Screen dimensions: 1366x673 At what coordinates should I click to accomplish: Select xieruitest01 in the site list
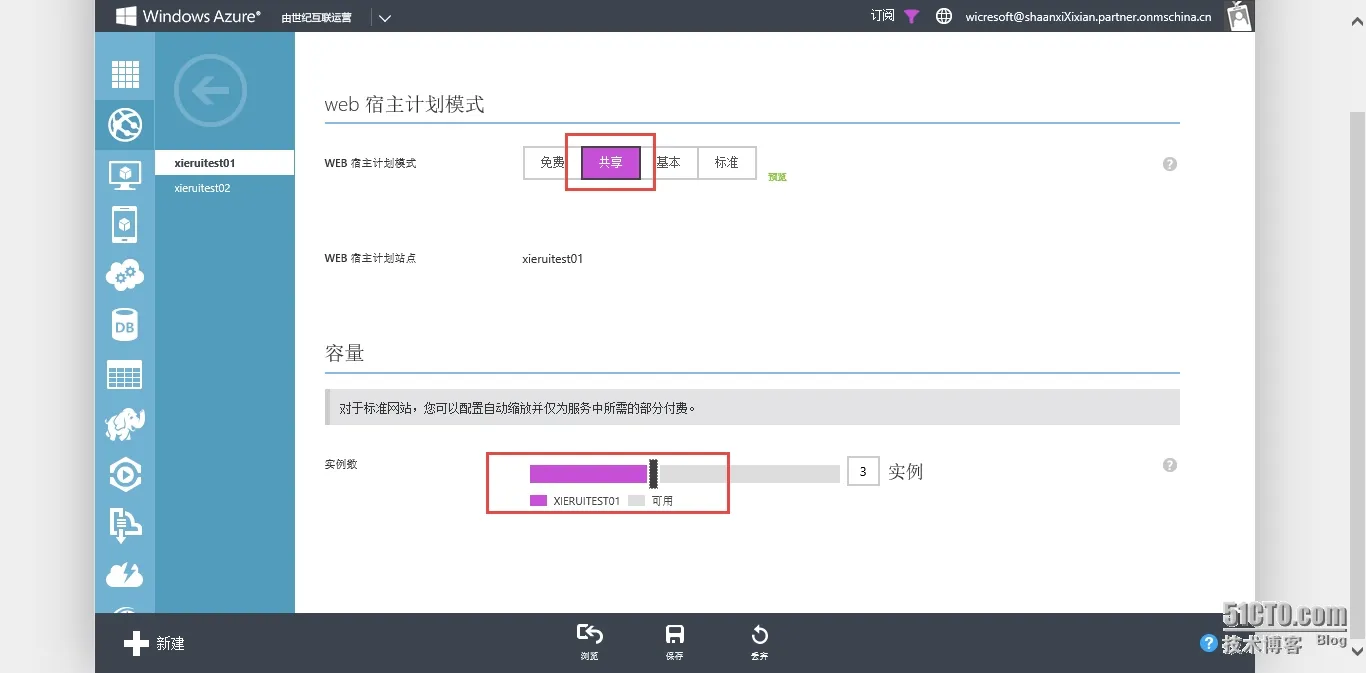tap(225, 162)
